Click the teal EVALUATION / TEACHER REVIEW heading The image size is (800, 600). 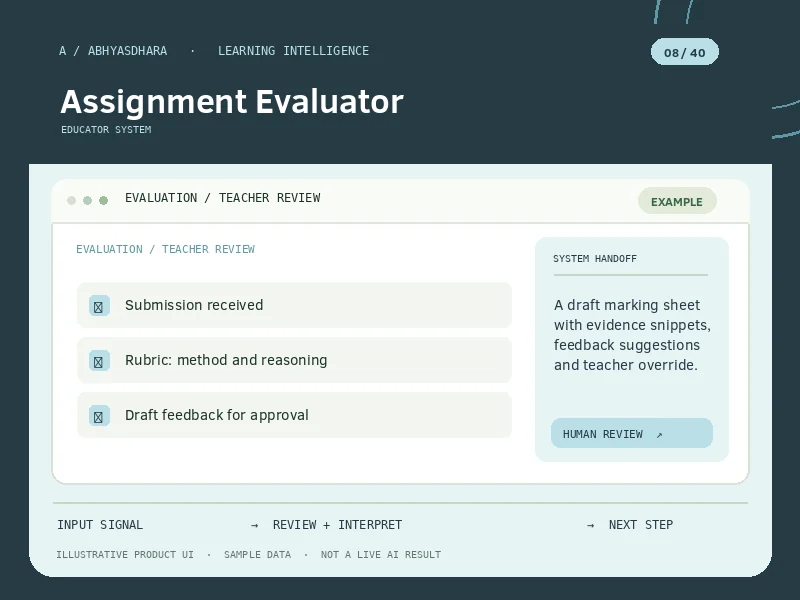[x=165, y=249]
